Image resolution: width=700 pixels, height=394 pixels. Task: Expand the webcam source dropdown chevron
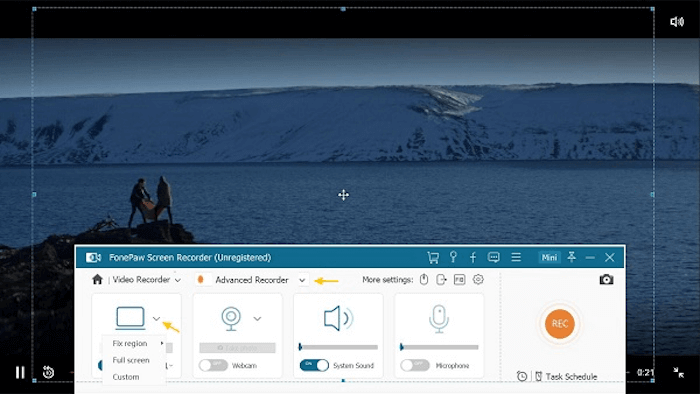(x=257, y=319)
